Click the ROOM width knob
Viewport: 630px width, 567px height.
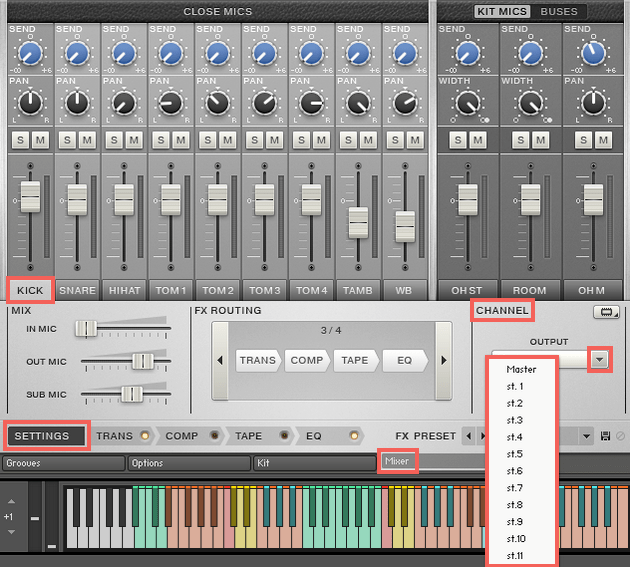pos(530,102)
